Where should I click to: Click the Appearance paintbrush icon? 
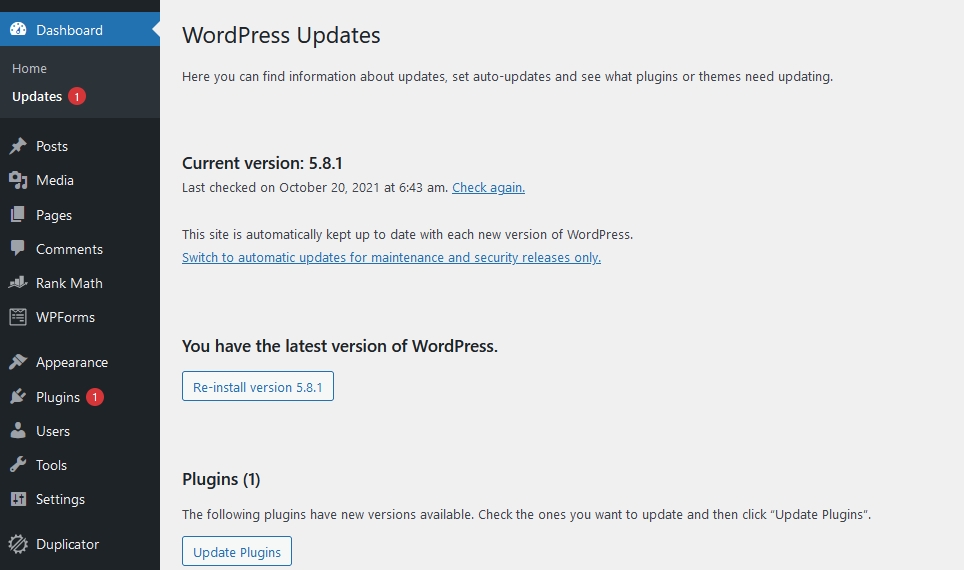(18, 362)
